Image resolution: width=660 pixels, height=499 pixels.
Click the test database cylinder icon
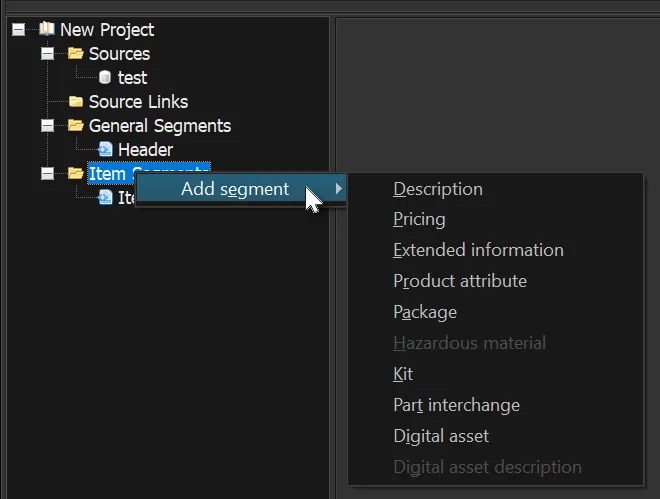click(x=105, y=77)
